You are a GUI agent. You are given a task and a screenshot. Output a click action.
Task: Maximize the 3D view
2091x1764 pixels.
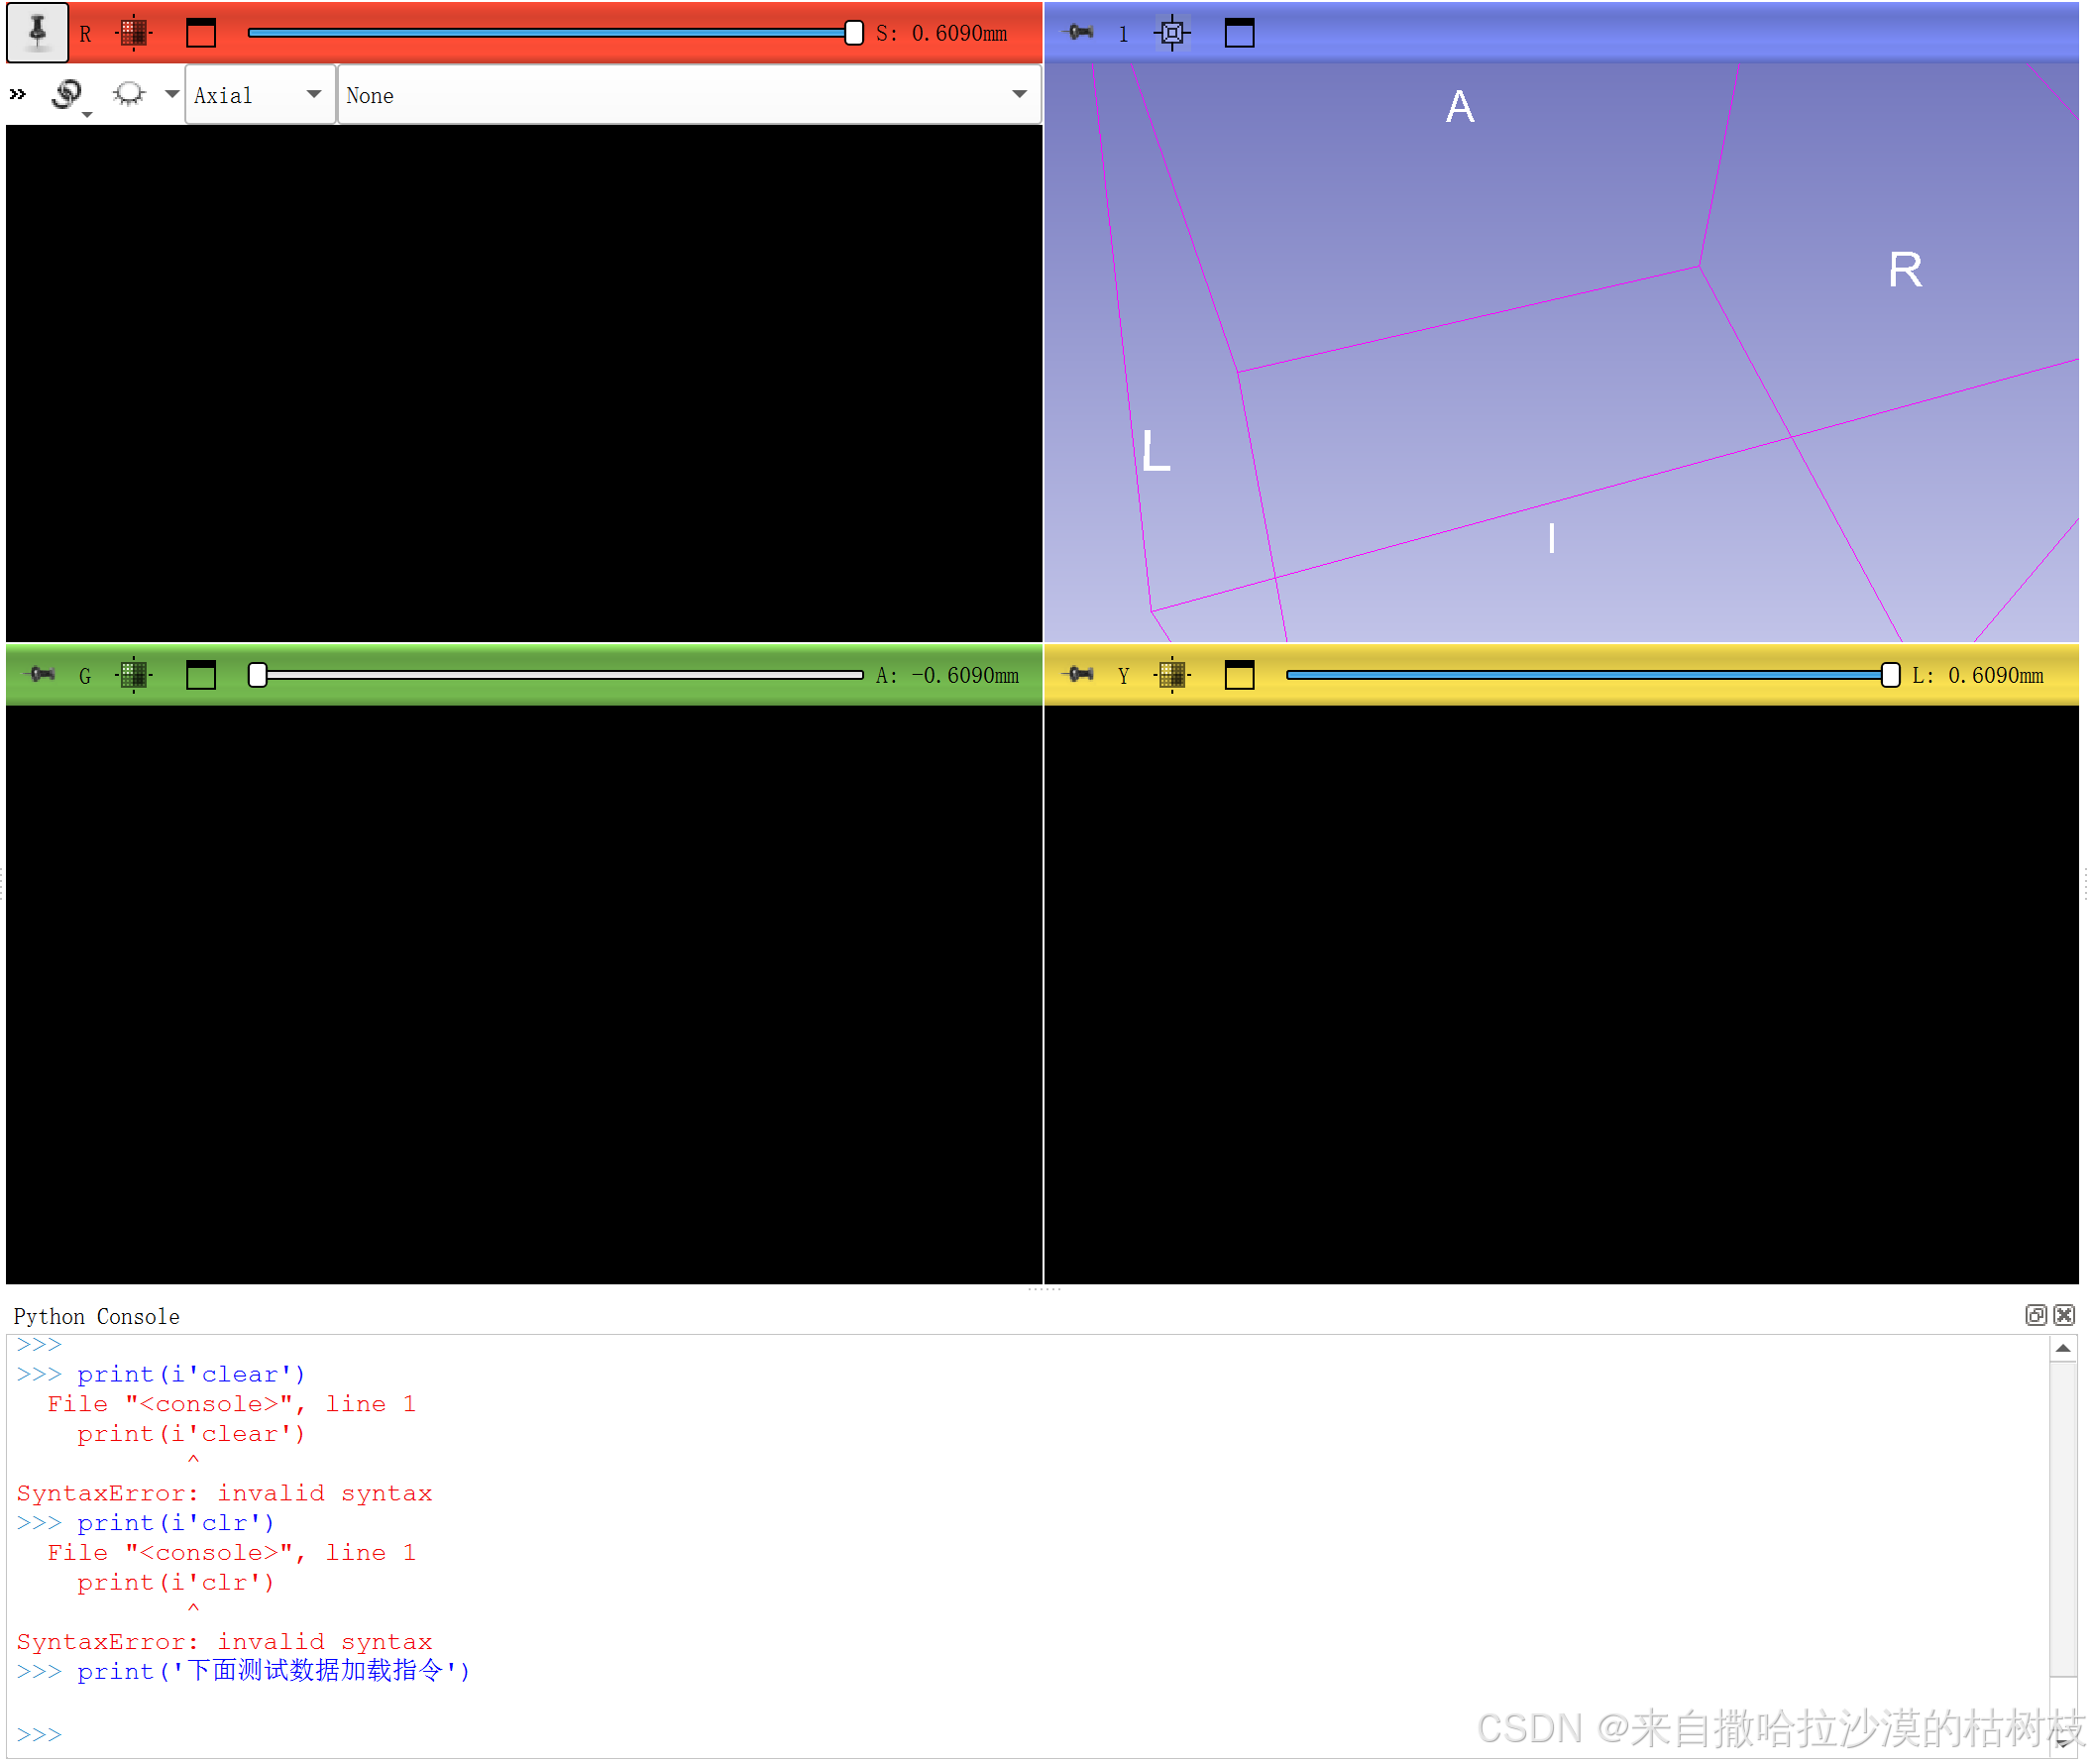pos(1239,33)
